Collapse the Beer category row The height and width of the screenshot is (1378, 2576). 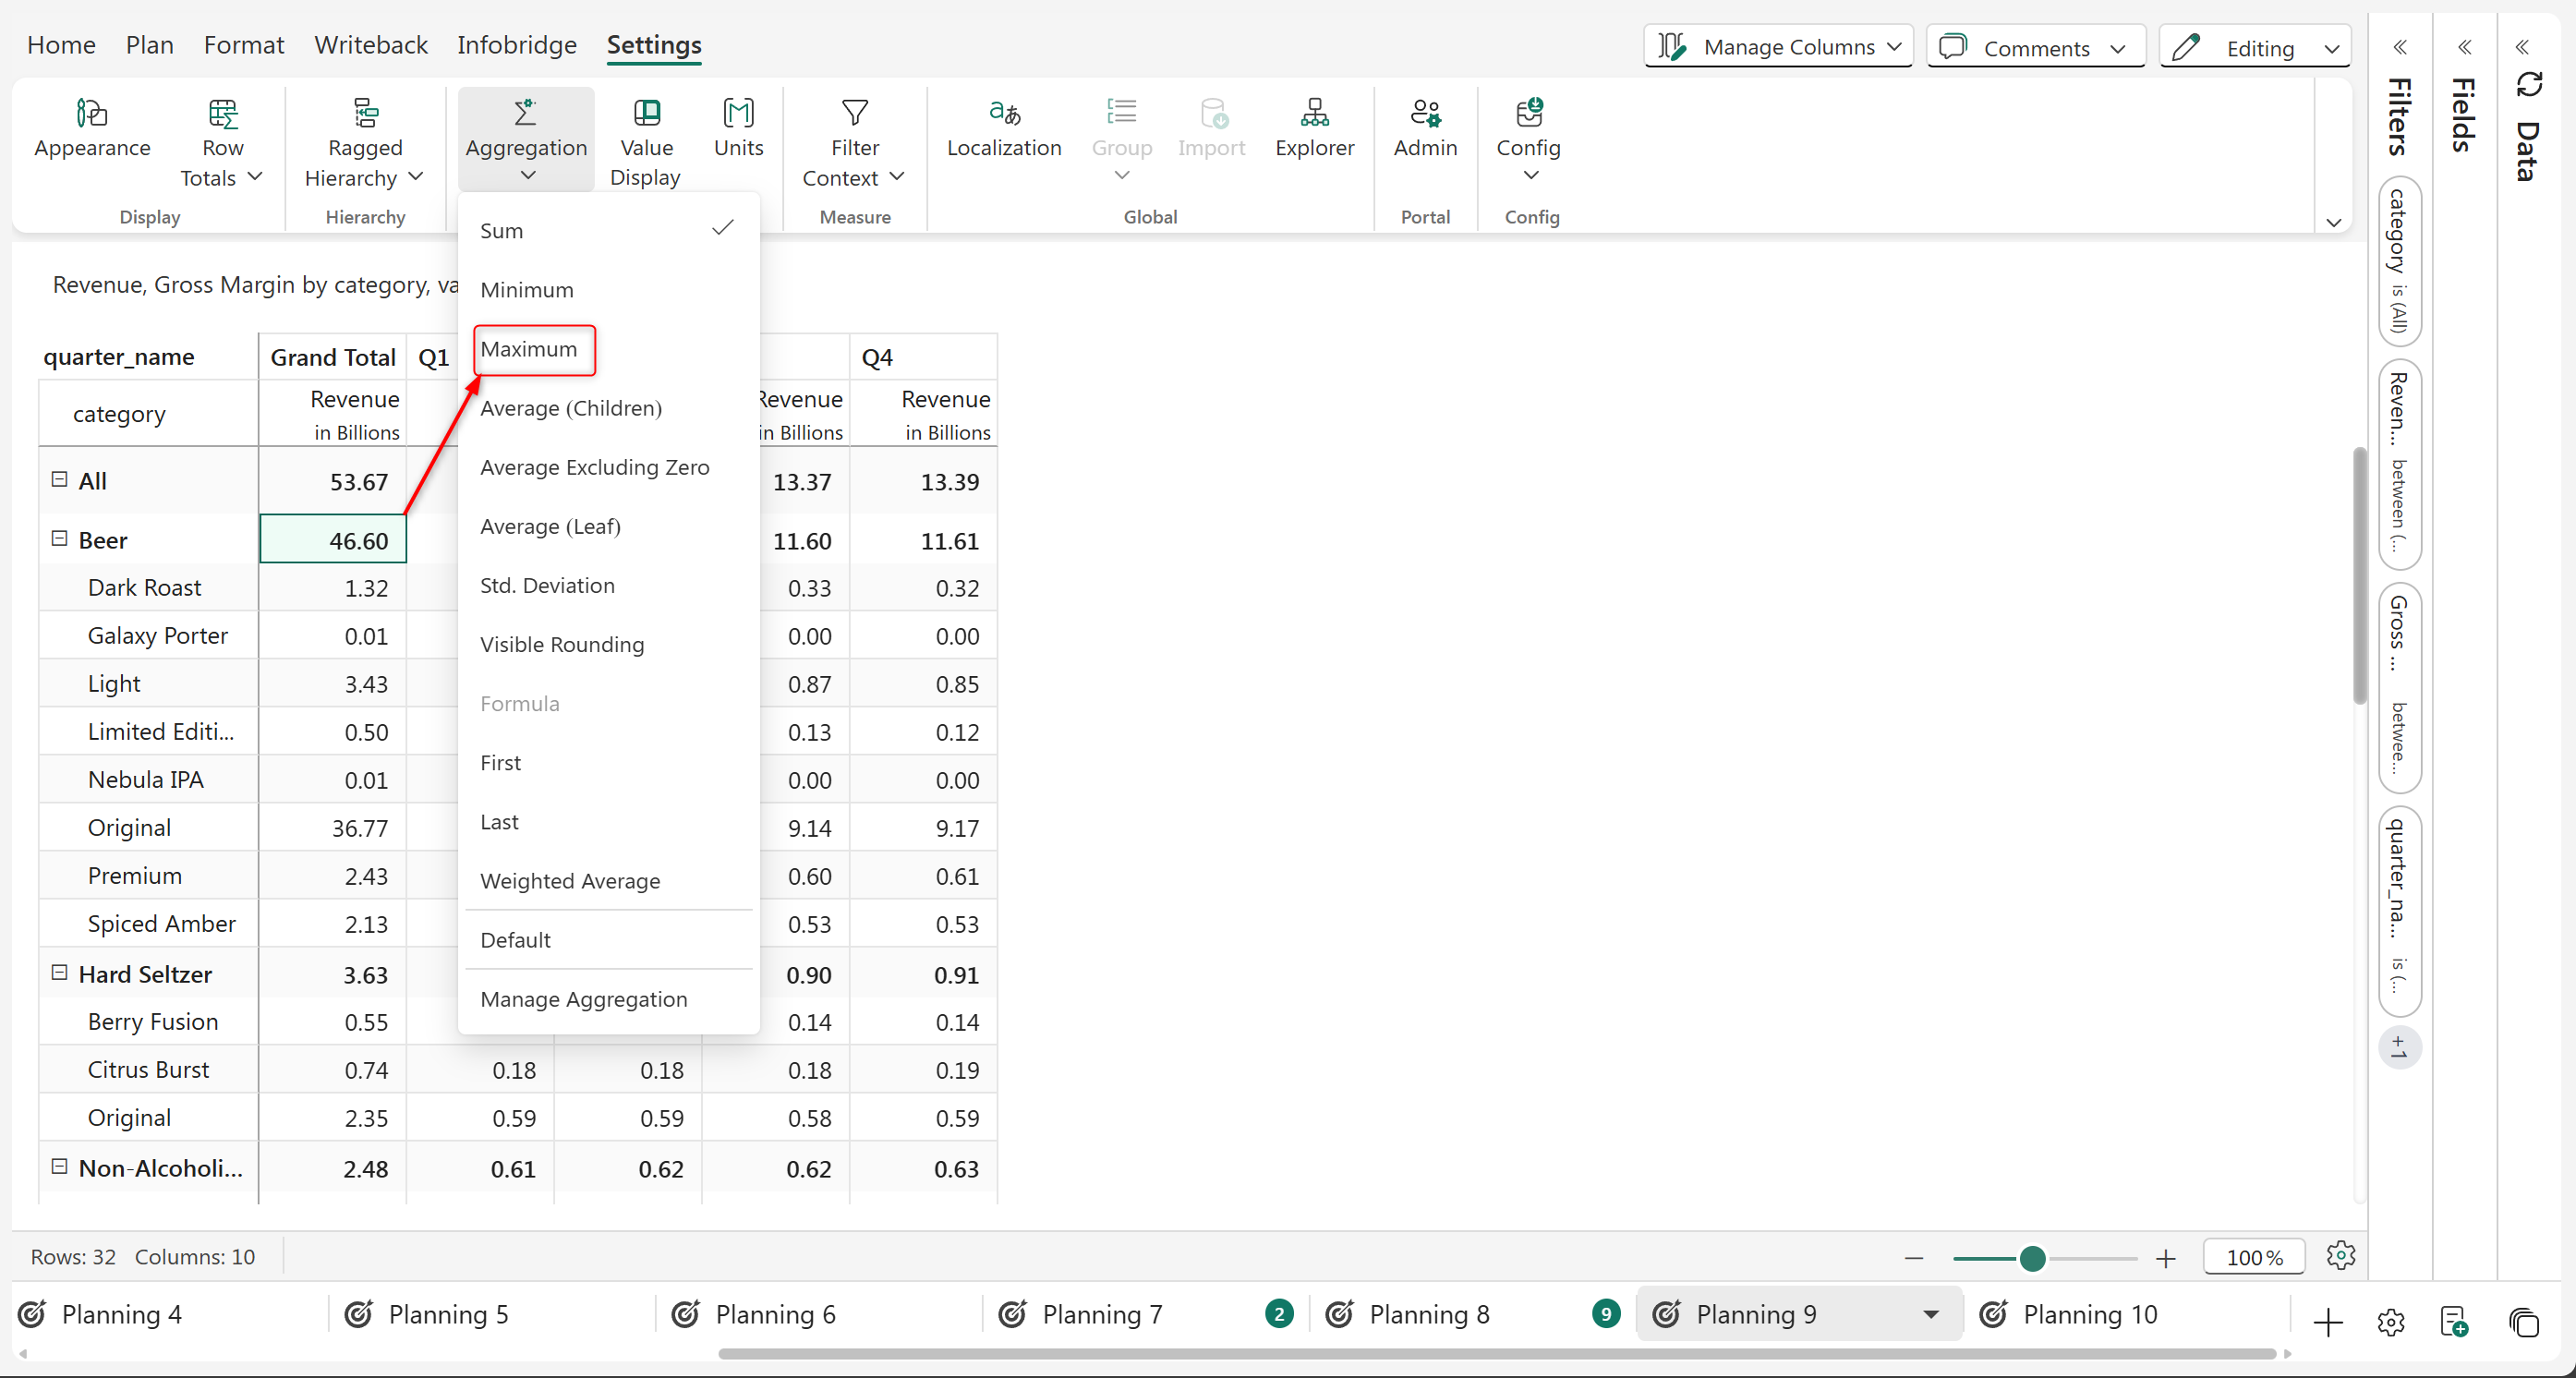tap(59, 539)
